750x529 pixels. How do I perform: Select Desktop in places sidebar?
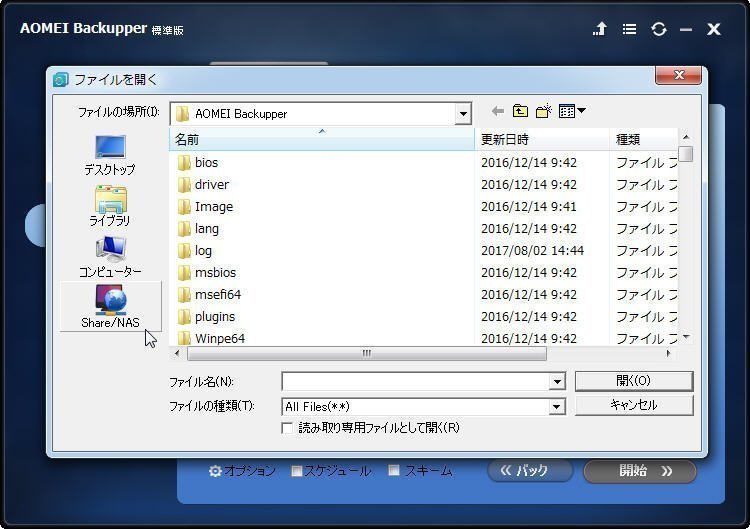[110, 155]
